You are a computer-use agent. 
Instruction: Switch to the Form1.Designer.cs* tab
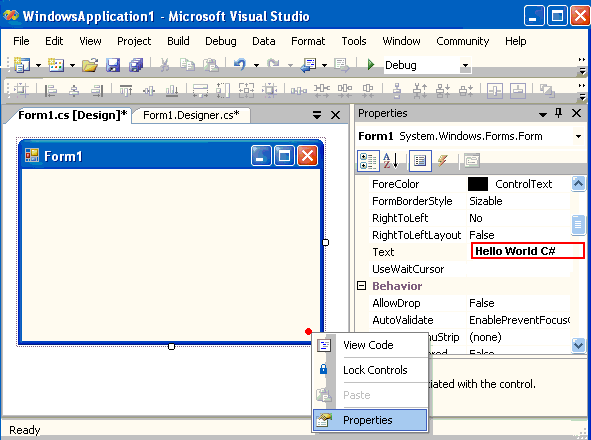pos(191,115)
